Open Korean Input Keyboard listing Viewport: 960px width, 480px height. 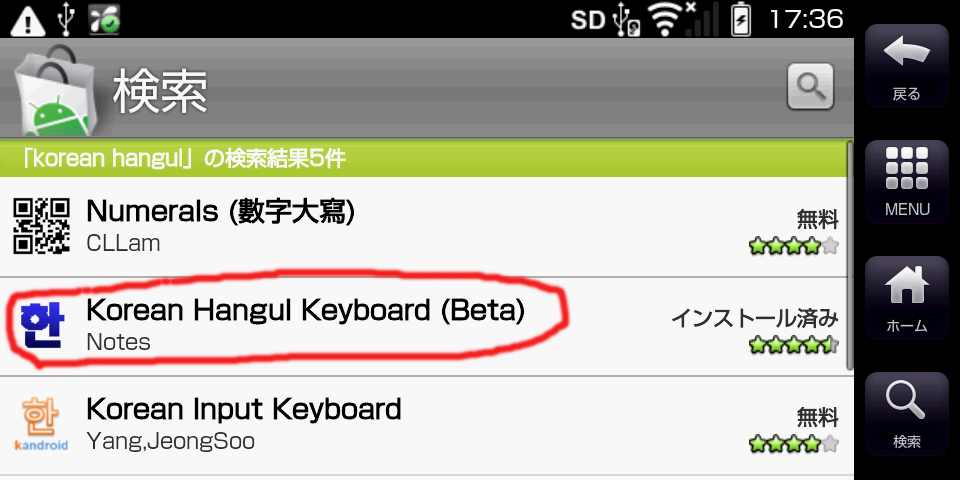[244, 409]
